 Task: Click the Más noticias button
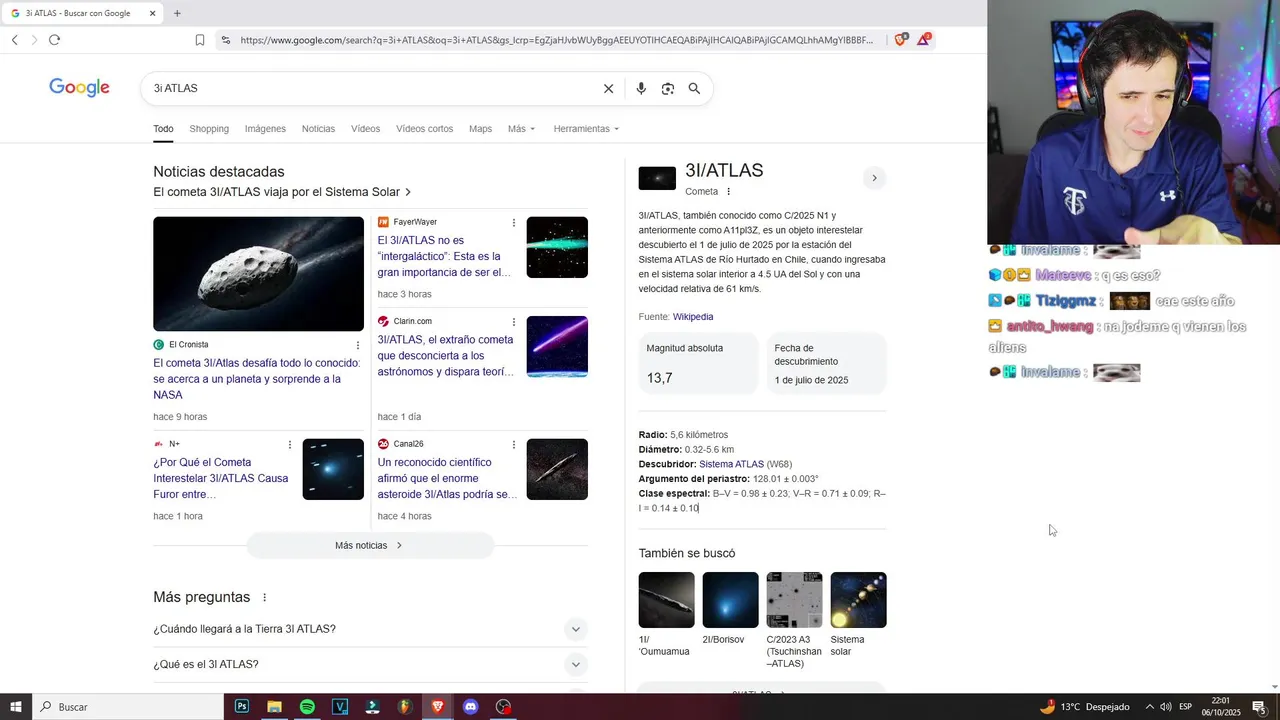(370, 545)
